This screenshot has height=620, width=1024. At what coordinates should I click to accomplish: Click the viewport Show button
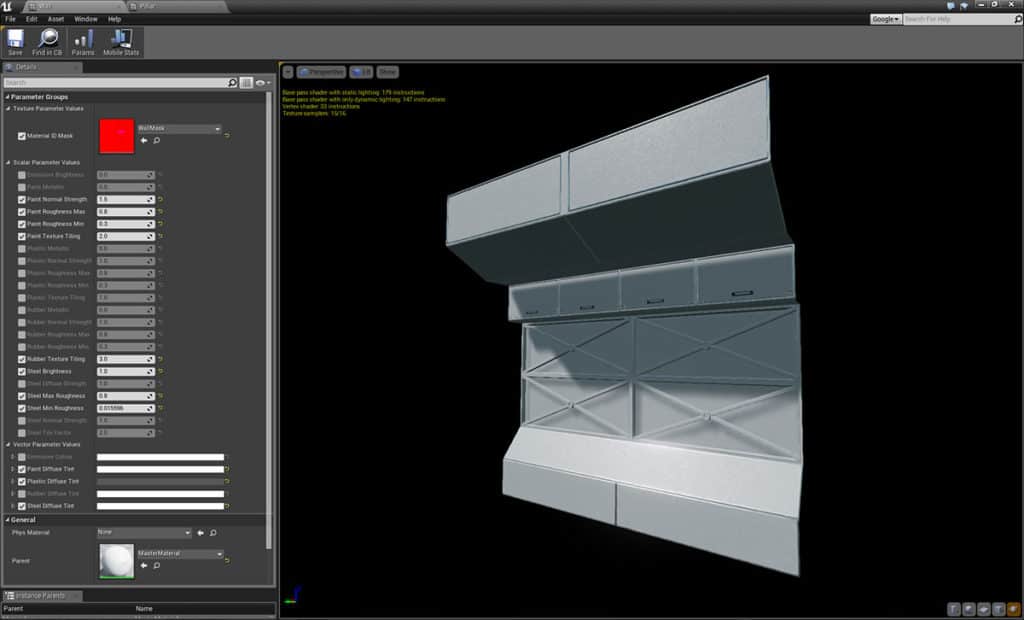tap(387, 72)
